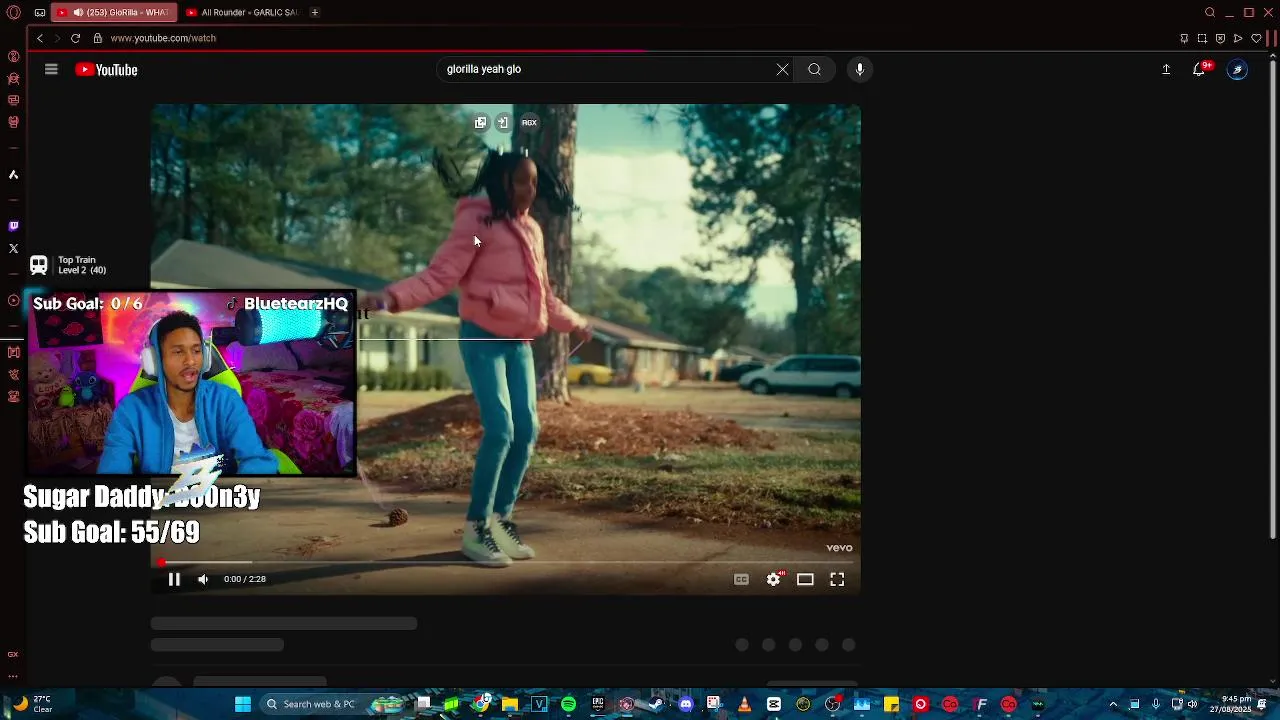The width and height of the screenshot is (1280, 720).
Task: Add page to bookmarks heart icon
Action: pyautogui.click(x=1256, y=38)
